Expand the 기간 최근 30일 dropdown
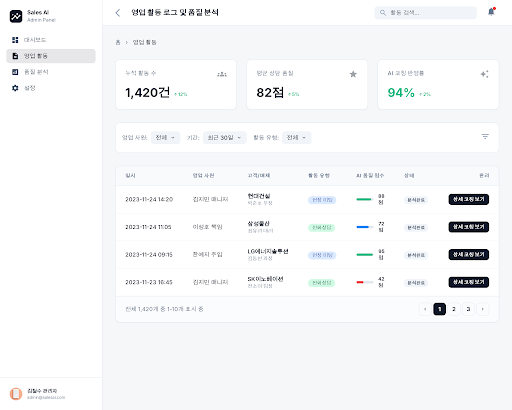Screen dimensions: 512x410 (225, 138)
